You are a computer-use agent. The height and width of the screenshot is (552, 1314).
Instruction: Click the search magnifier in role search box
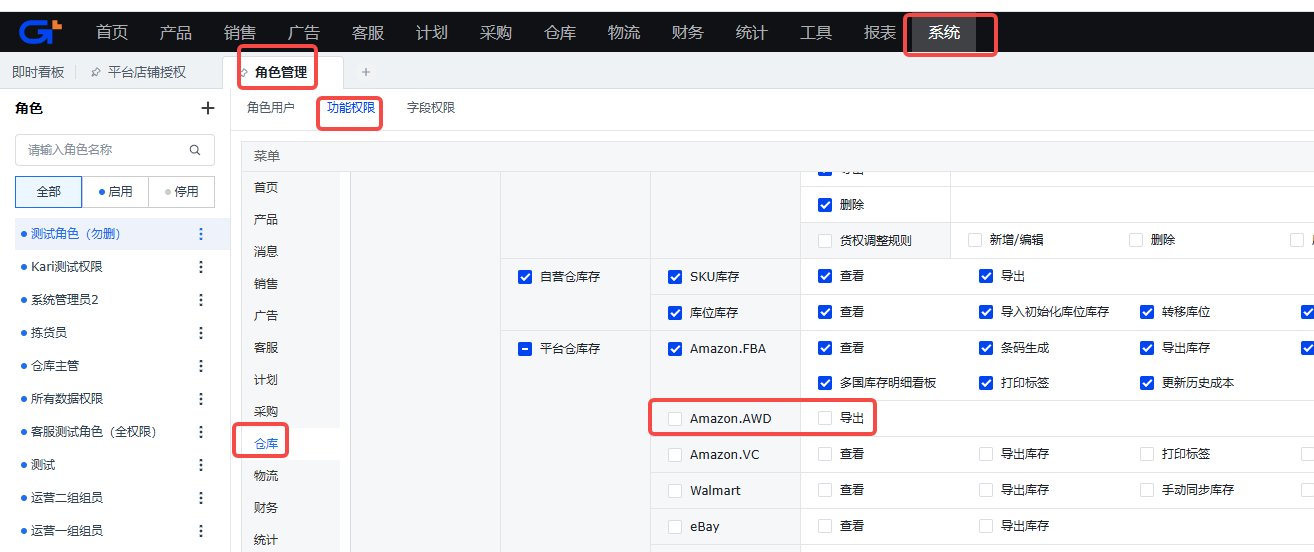click(x=195, y=150)
